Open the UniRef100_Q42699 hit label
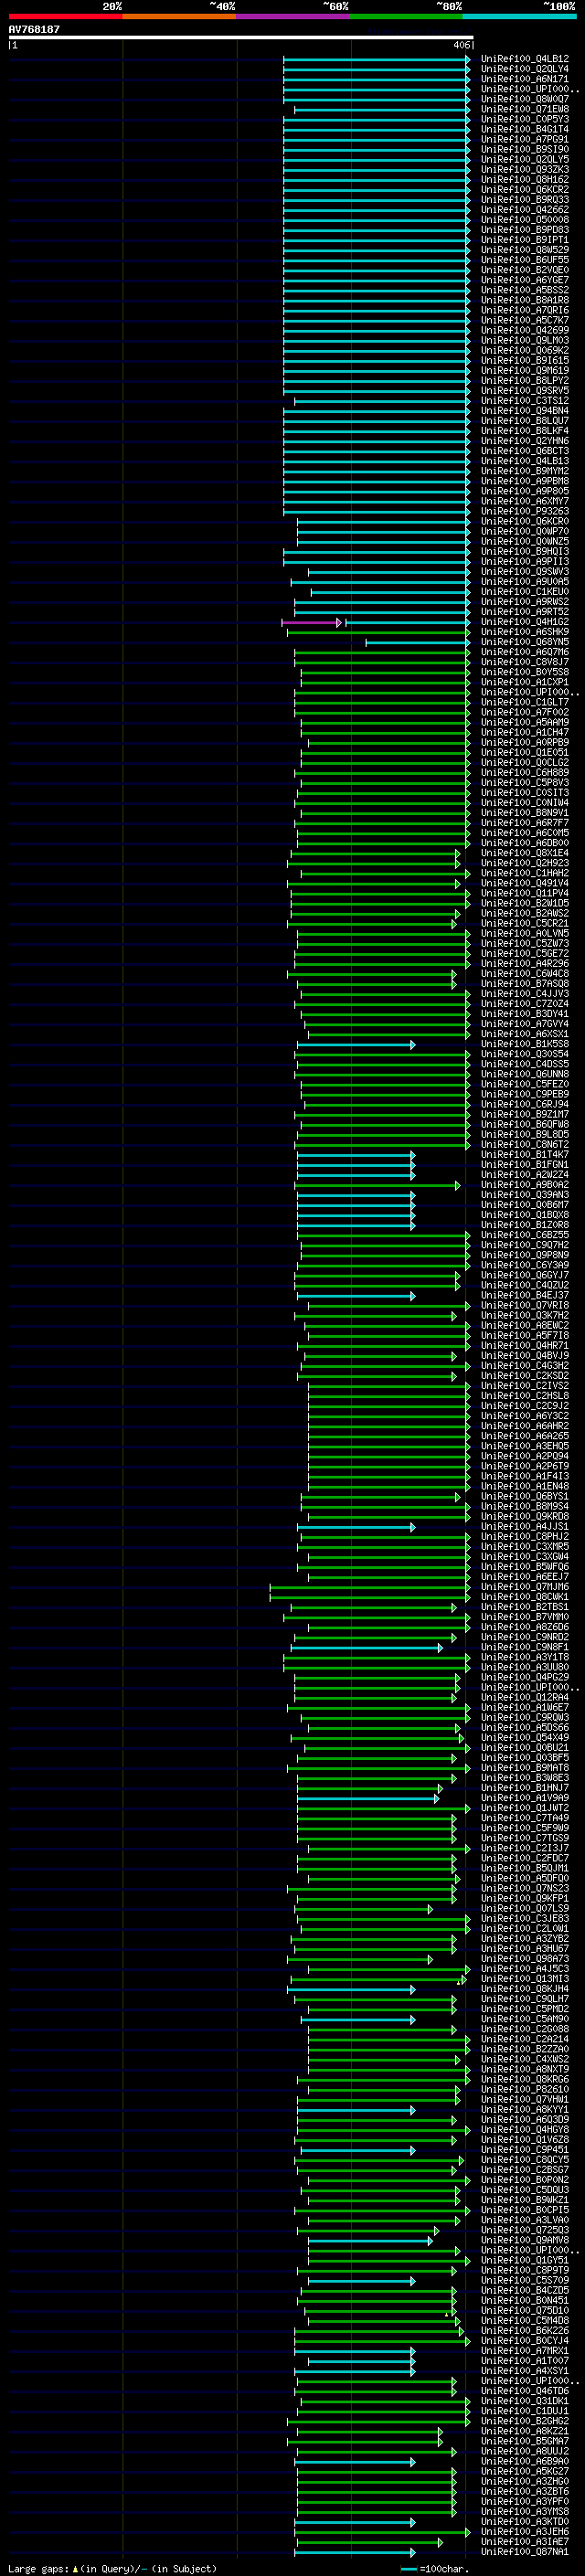Image resolution: width=585 pixels, height=2576 pixels. coord(524,330)
